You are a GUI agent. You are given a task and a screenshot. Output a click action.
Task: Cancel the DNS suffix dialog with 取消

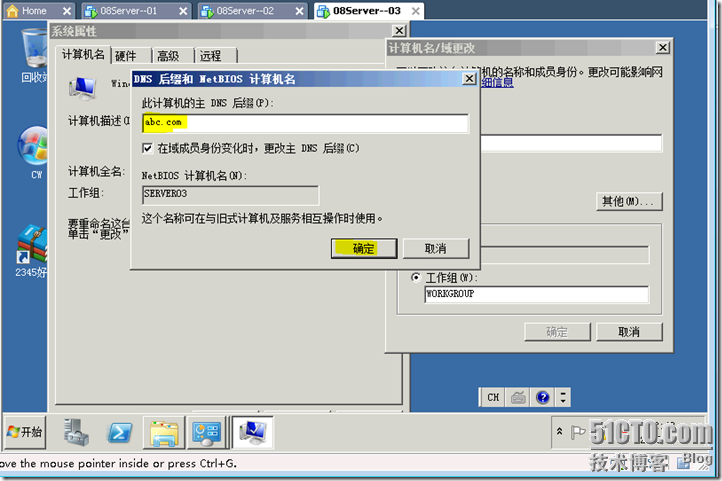436,249
